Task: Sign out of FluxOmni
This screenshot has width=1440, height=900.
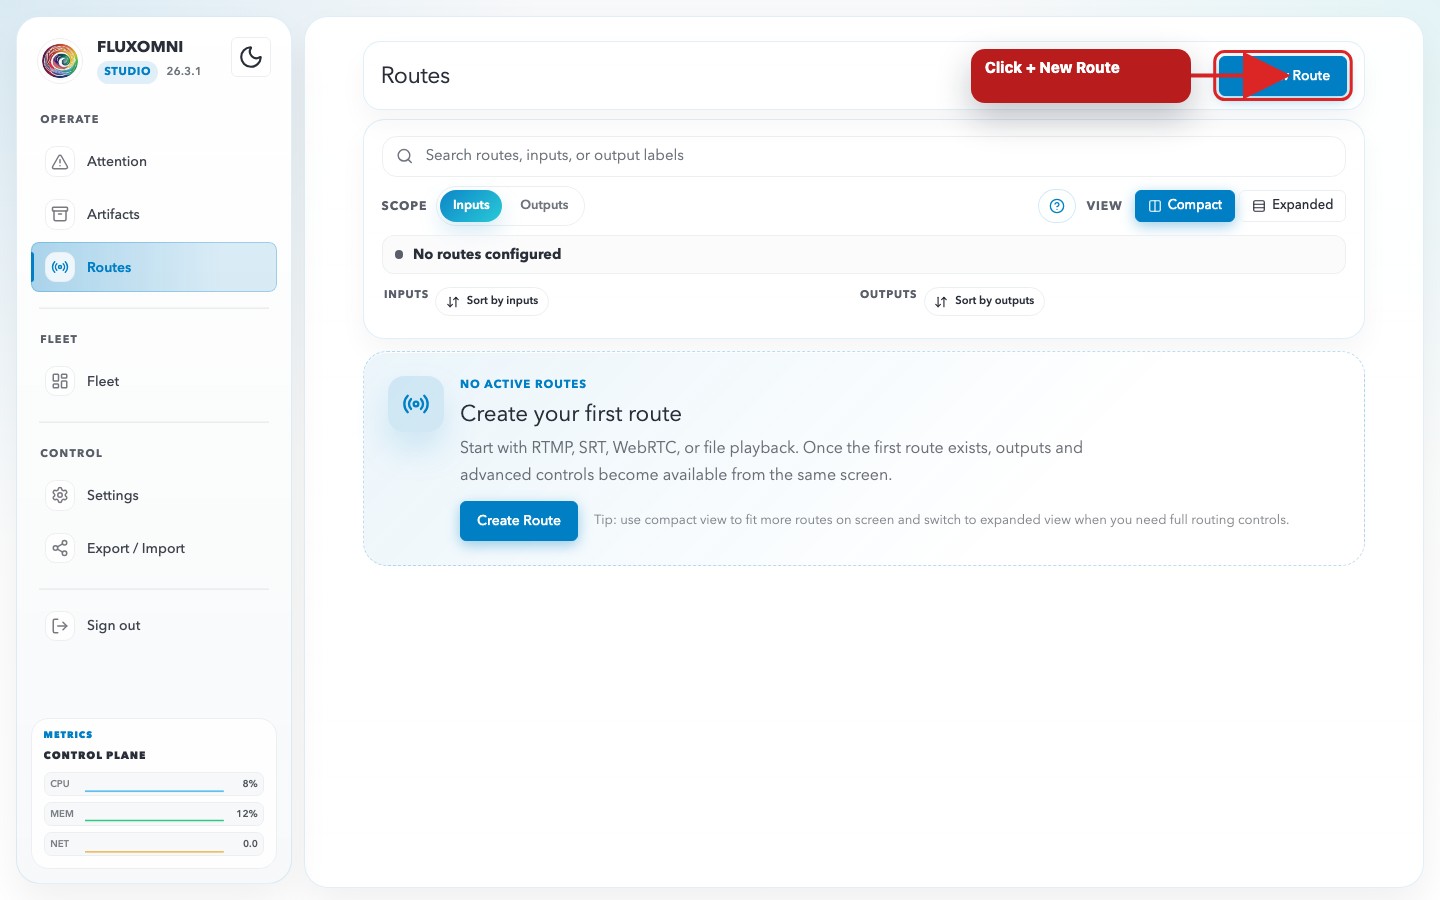Action: click(x=154, y=625)
